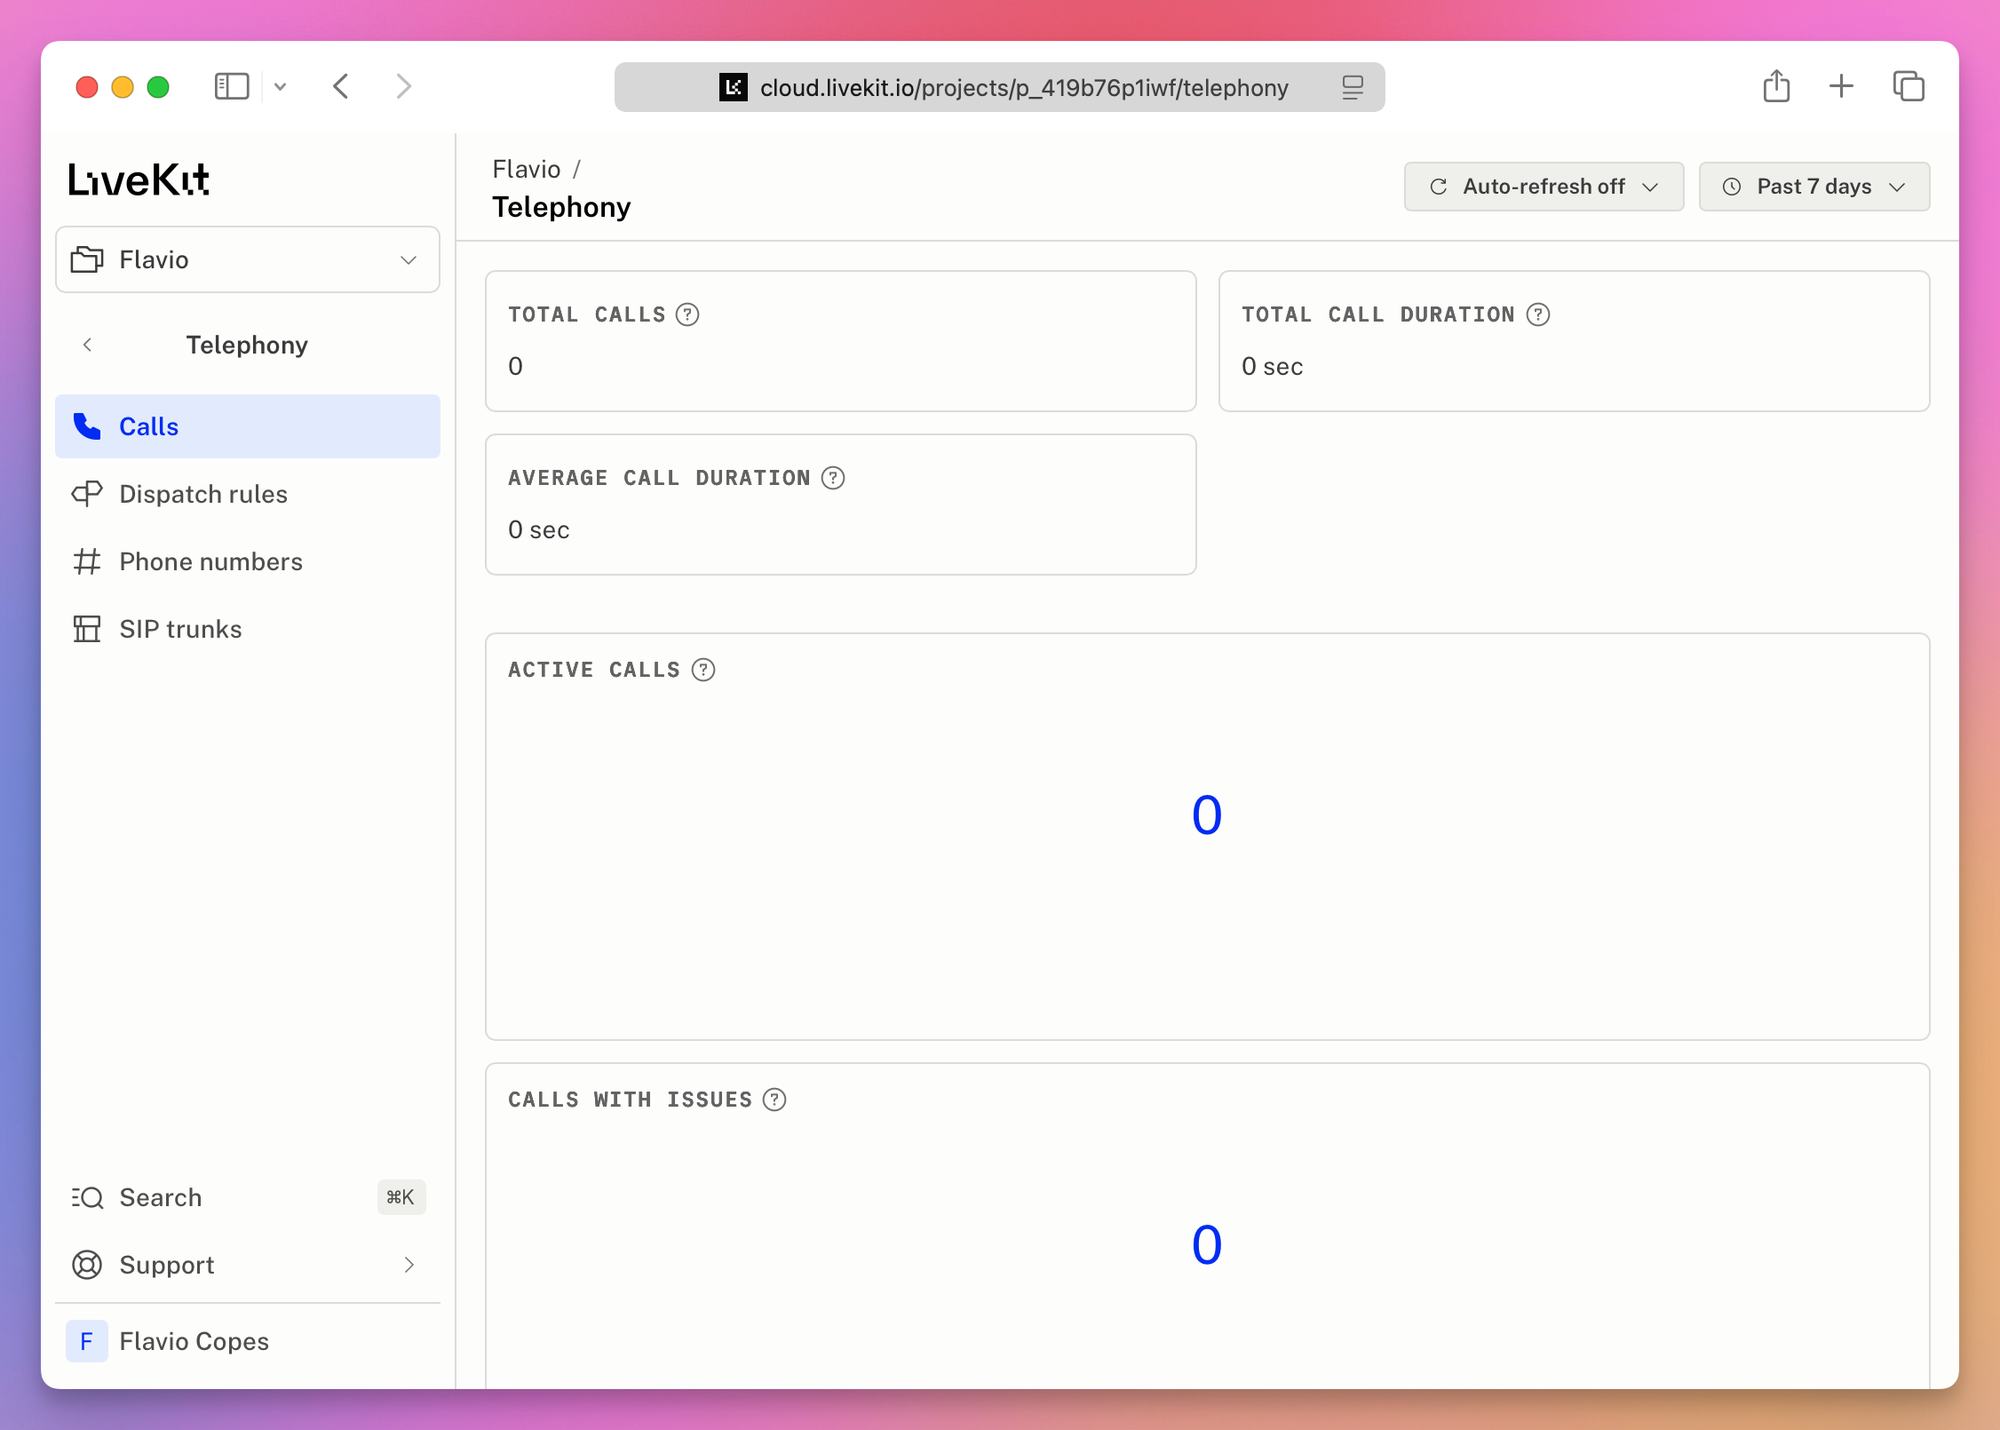Click the browser address bar
The image size is (2000, 1430).
999,87
